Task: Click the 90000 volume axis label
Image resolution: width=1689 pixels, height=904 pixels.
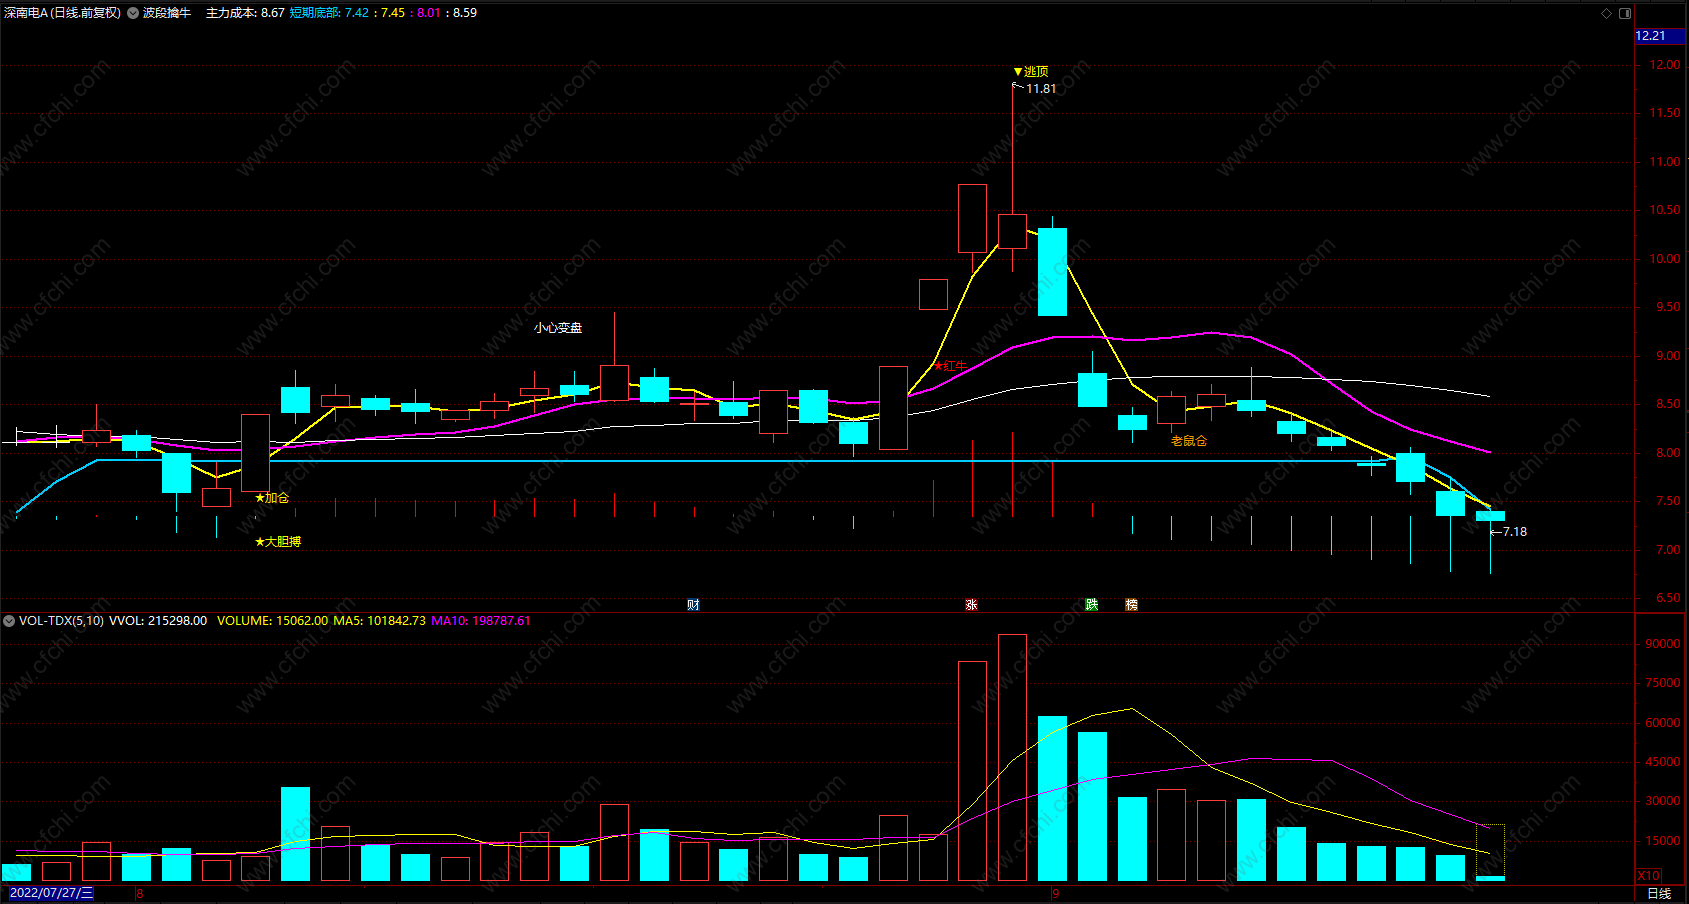Action: click(x=1663, y=644)
